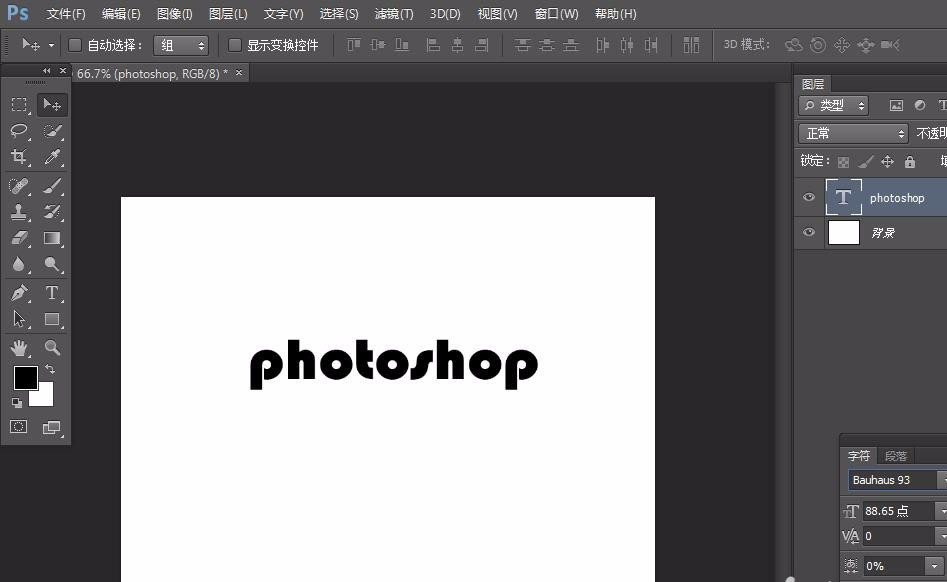Select the Spot Healing Brush tool
The image size is (947, 582).
(x=19, y=185)
